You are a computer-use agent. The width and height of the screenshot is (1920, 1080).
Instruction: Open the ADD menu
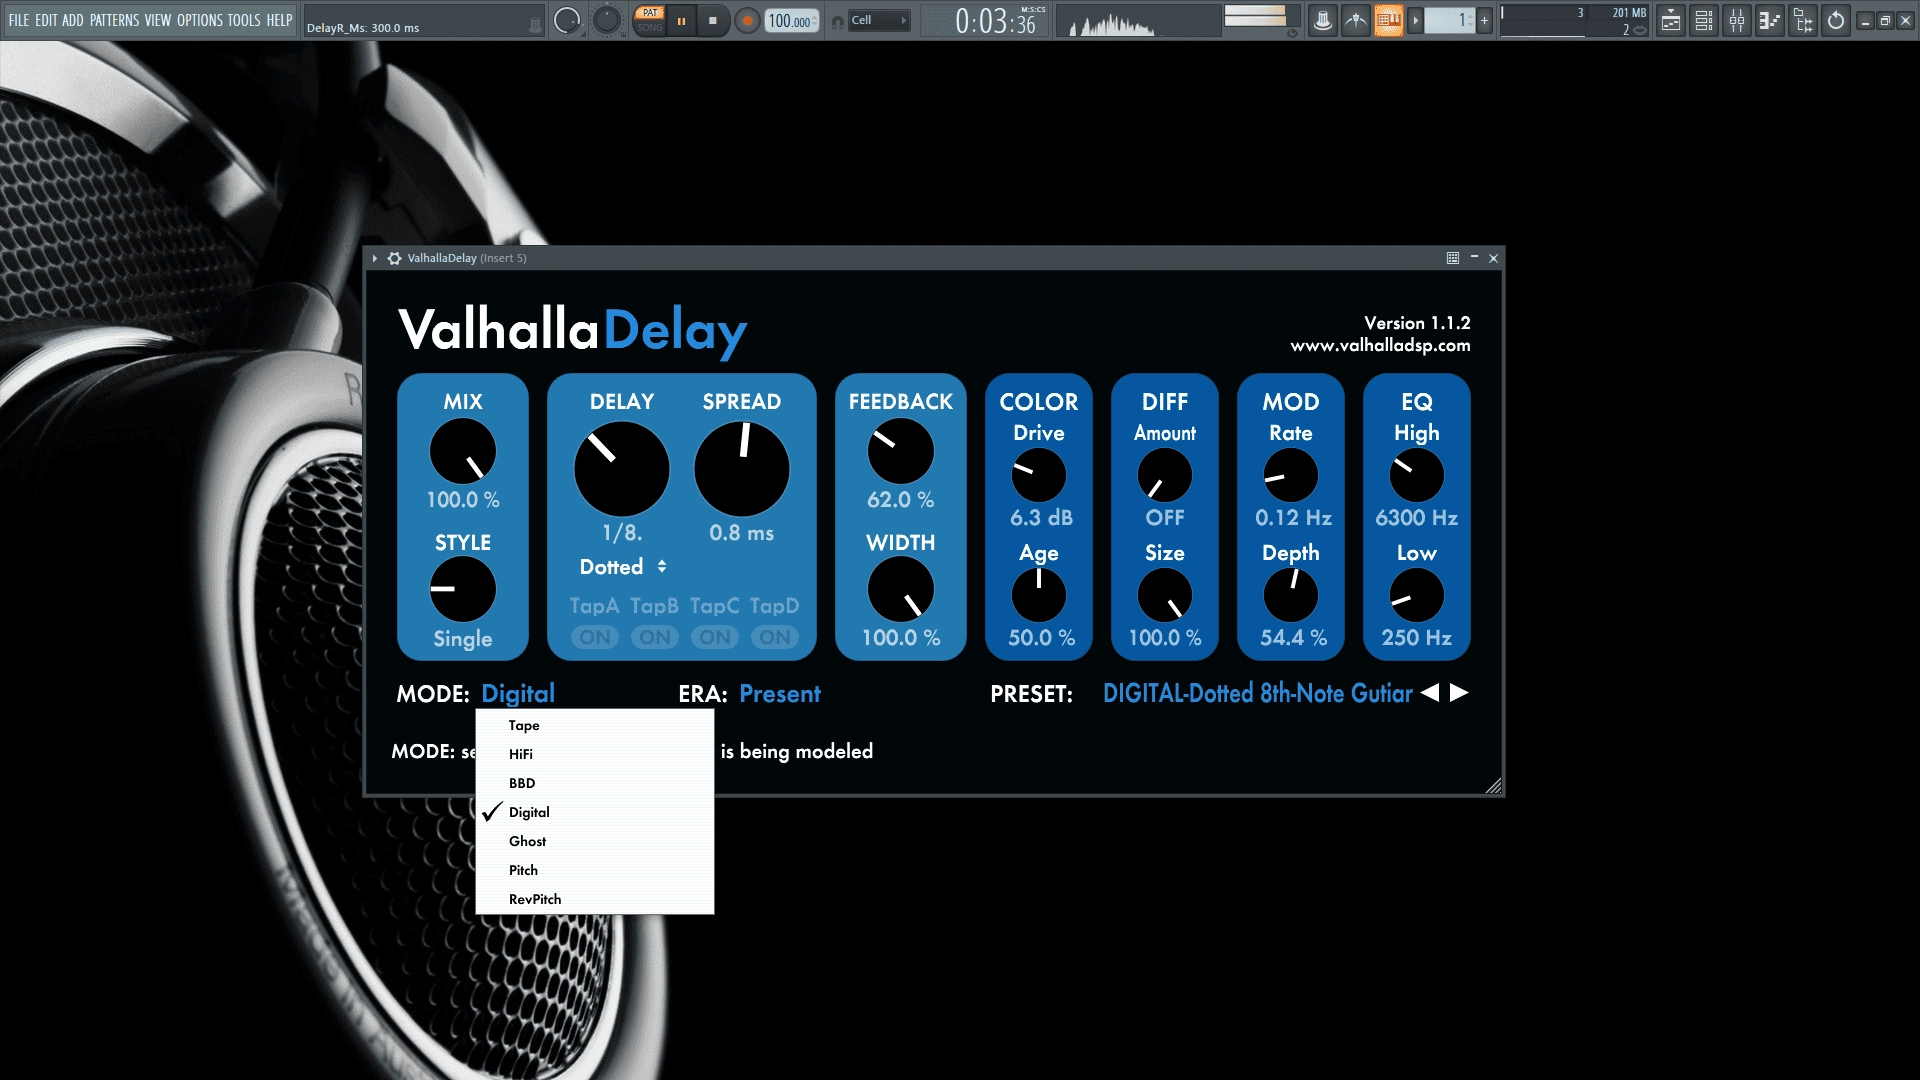[x=73, y=20]
